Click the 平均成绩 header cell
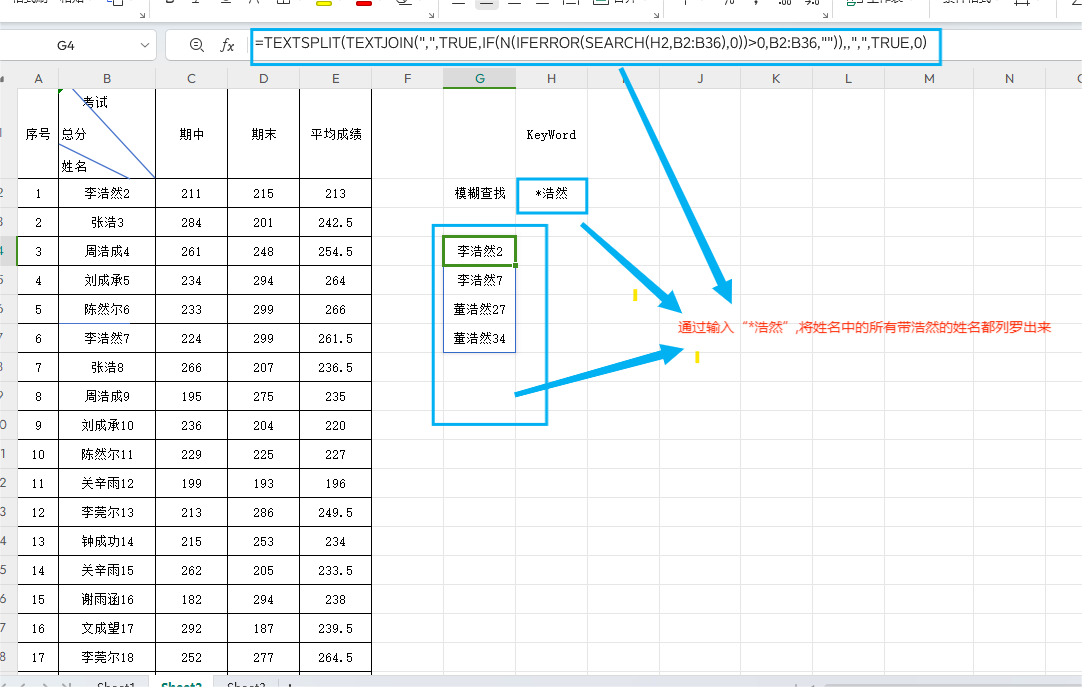 pos(335,134)
